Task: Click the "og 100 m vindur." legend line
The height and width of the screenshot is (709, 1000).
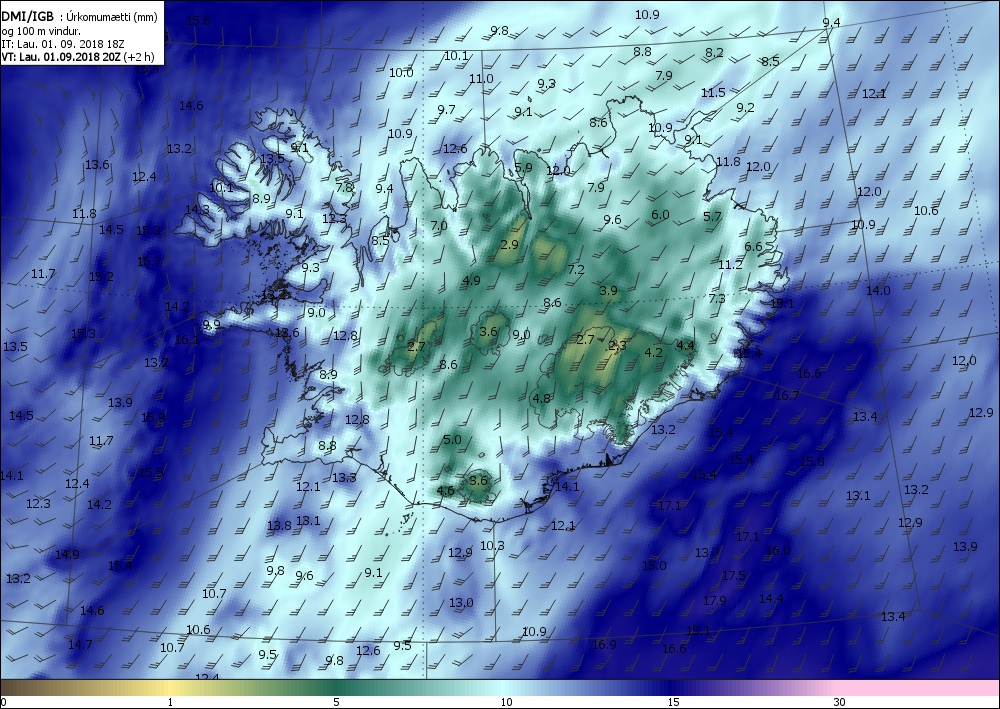Action: click(x=41, y=31)
